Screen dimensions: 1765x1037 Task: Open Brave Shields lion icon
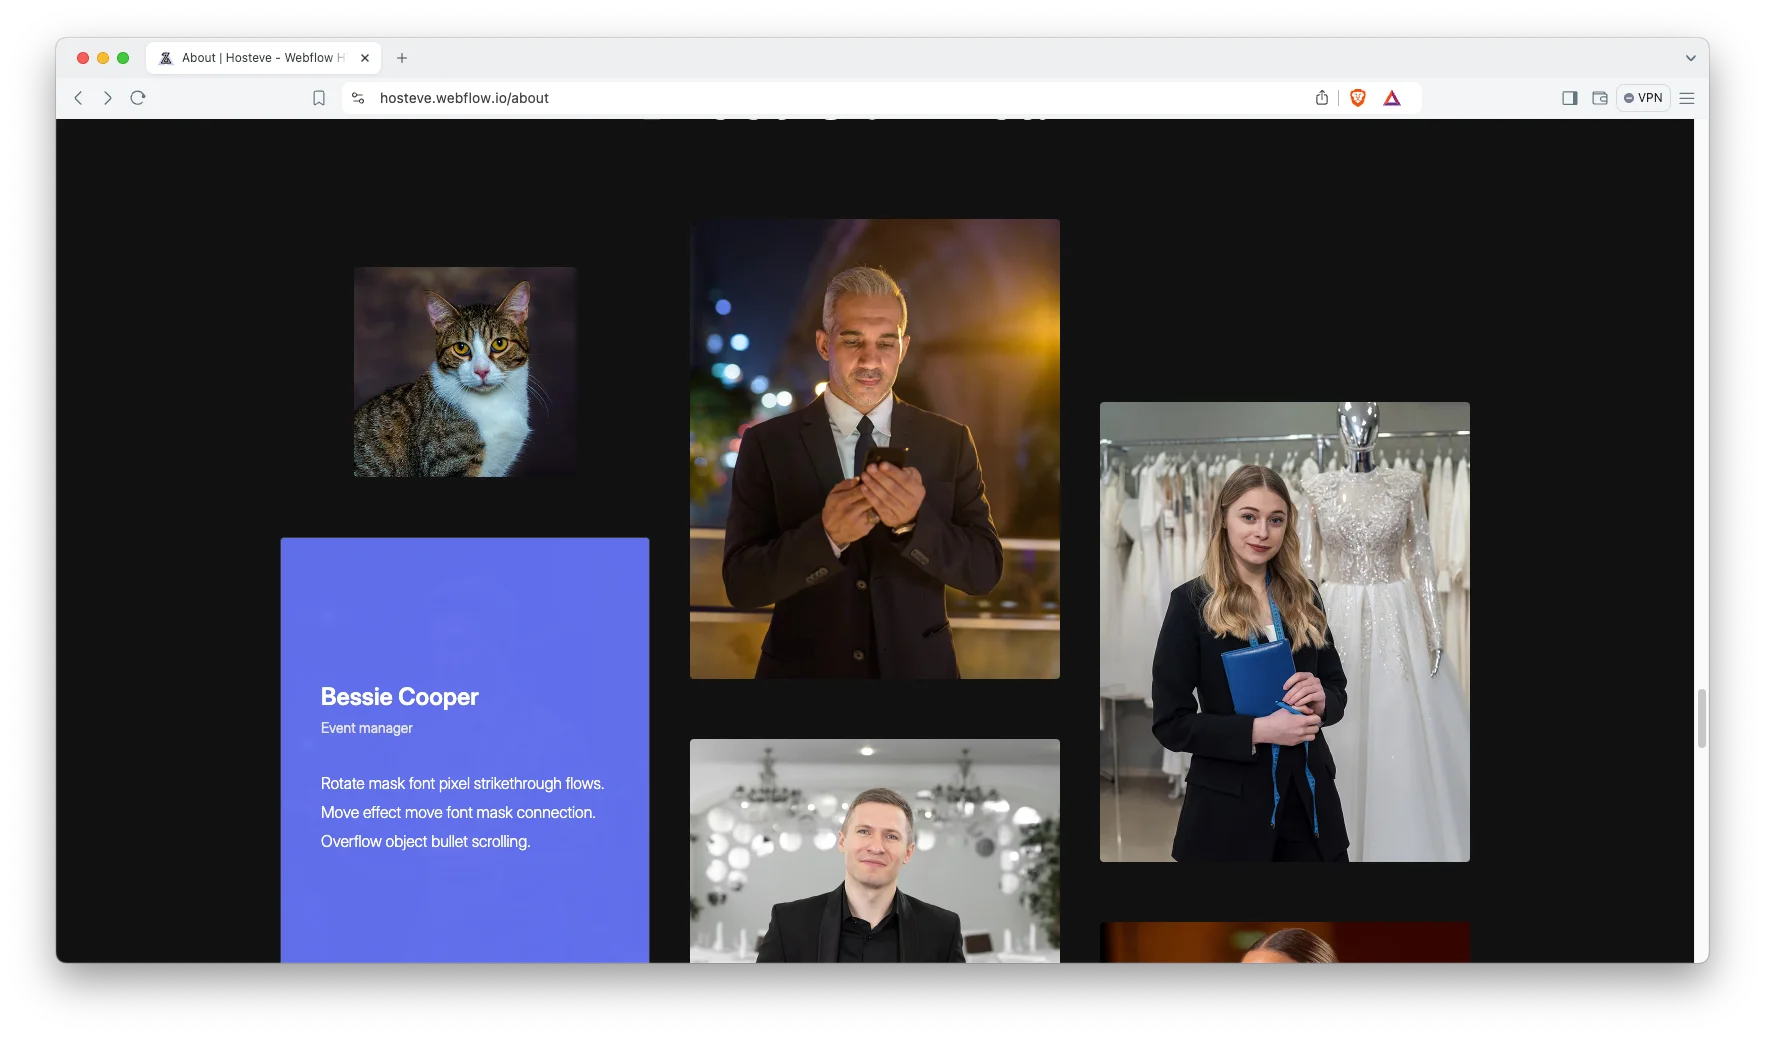click(x=1357, y=98)
